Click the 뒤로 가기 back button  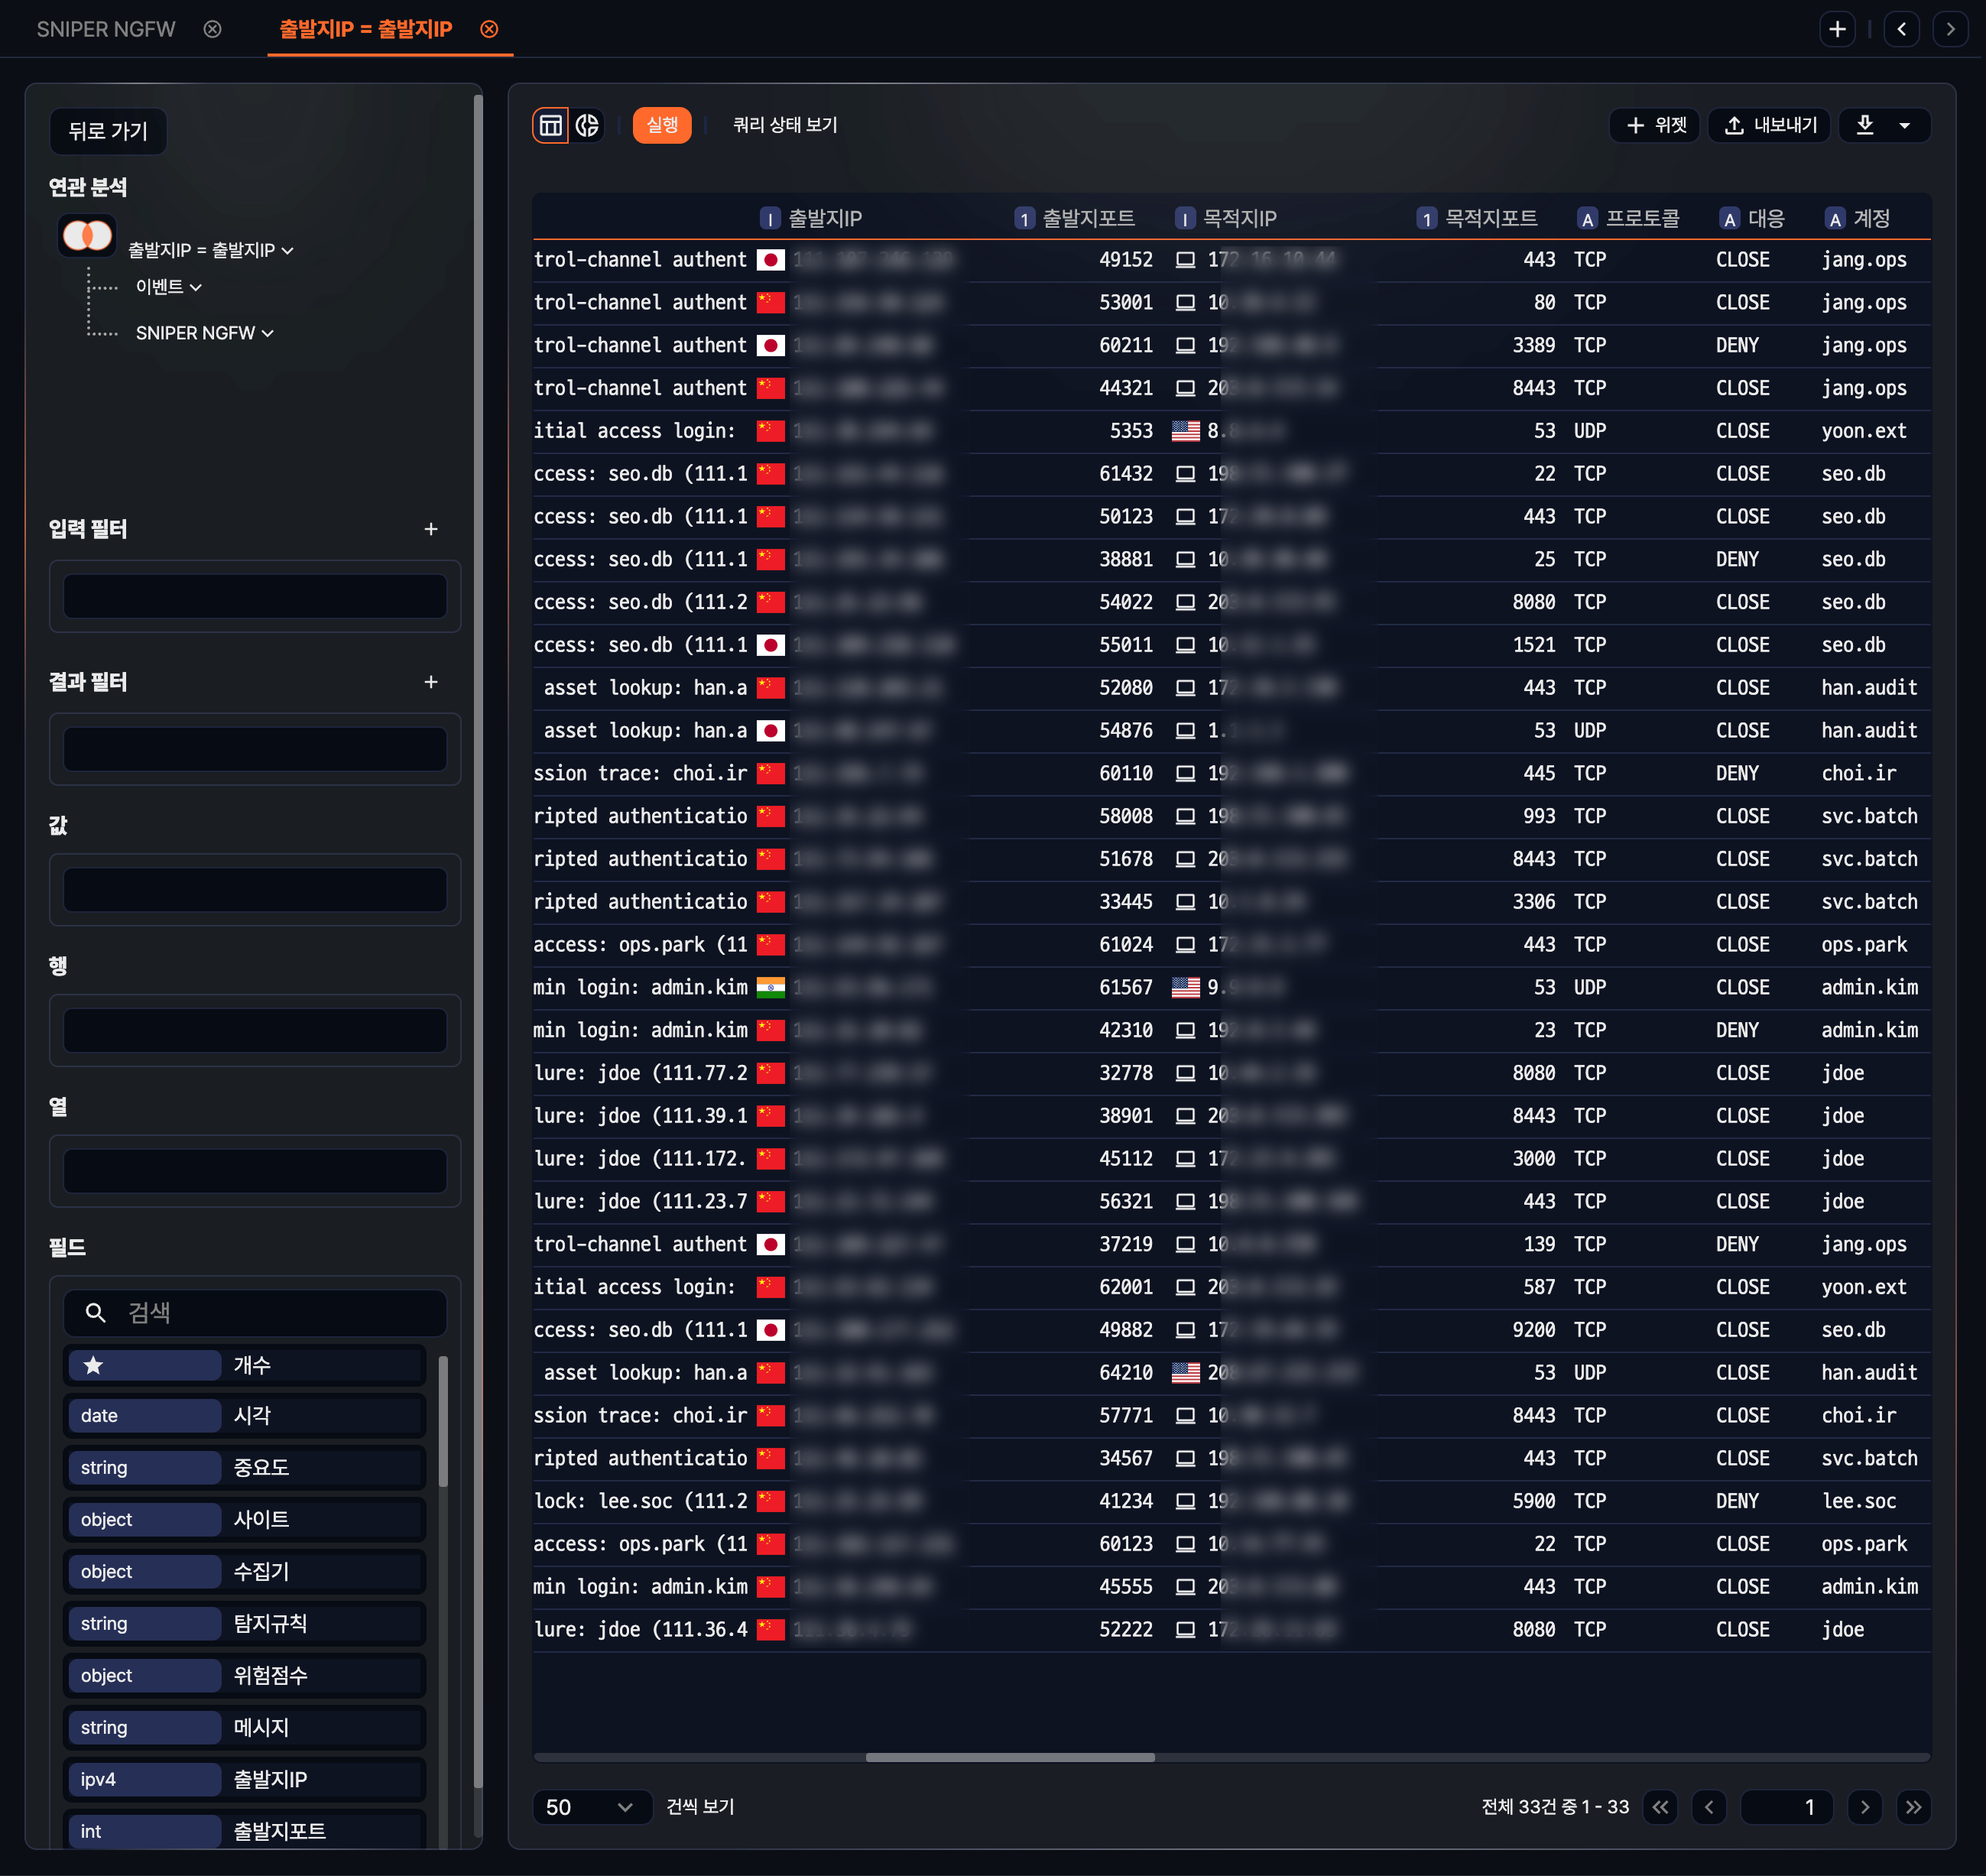coord(108,131)
